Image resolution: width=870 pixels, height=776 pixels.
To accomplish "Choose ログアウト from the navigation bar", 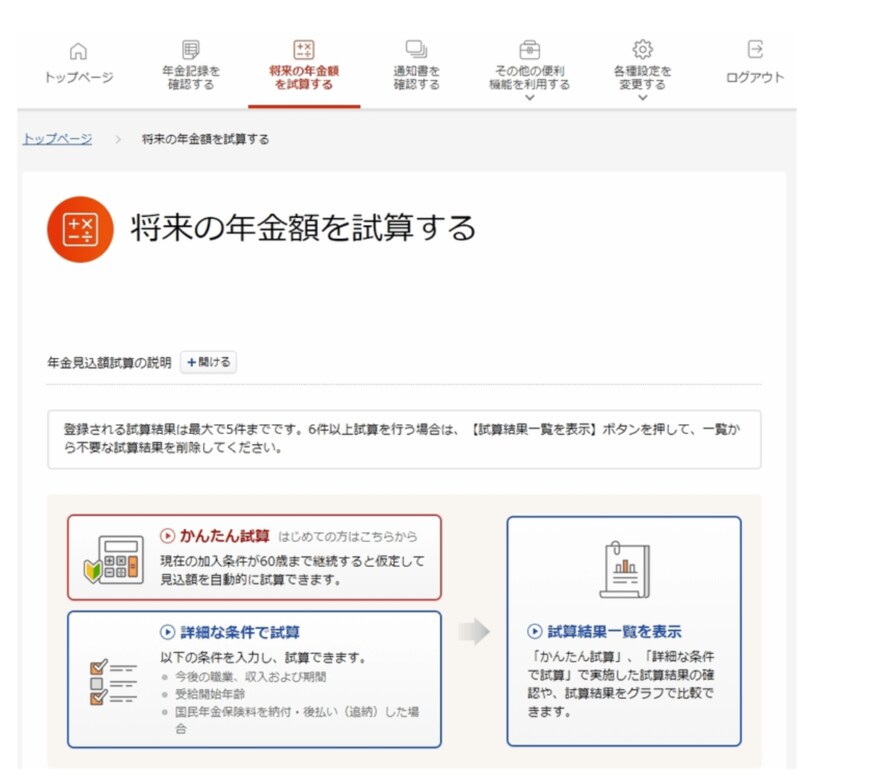I will pyautogui.click(x=757, y=78).
